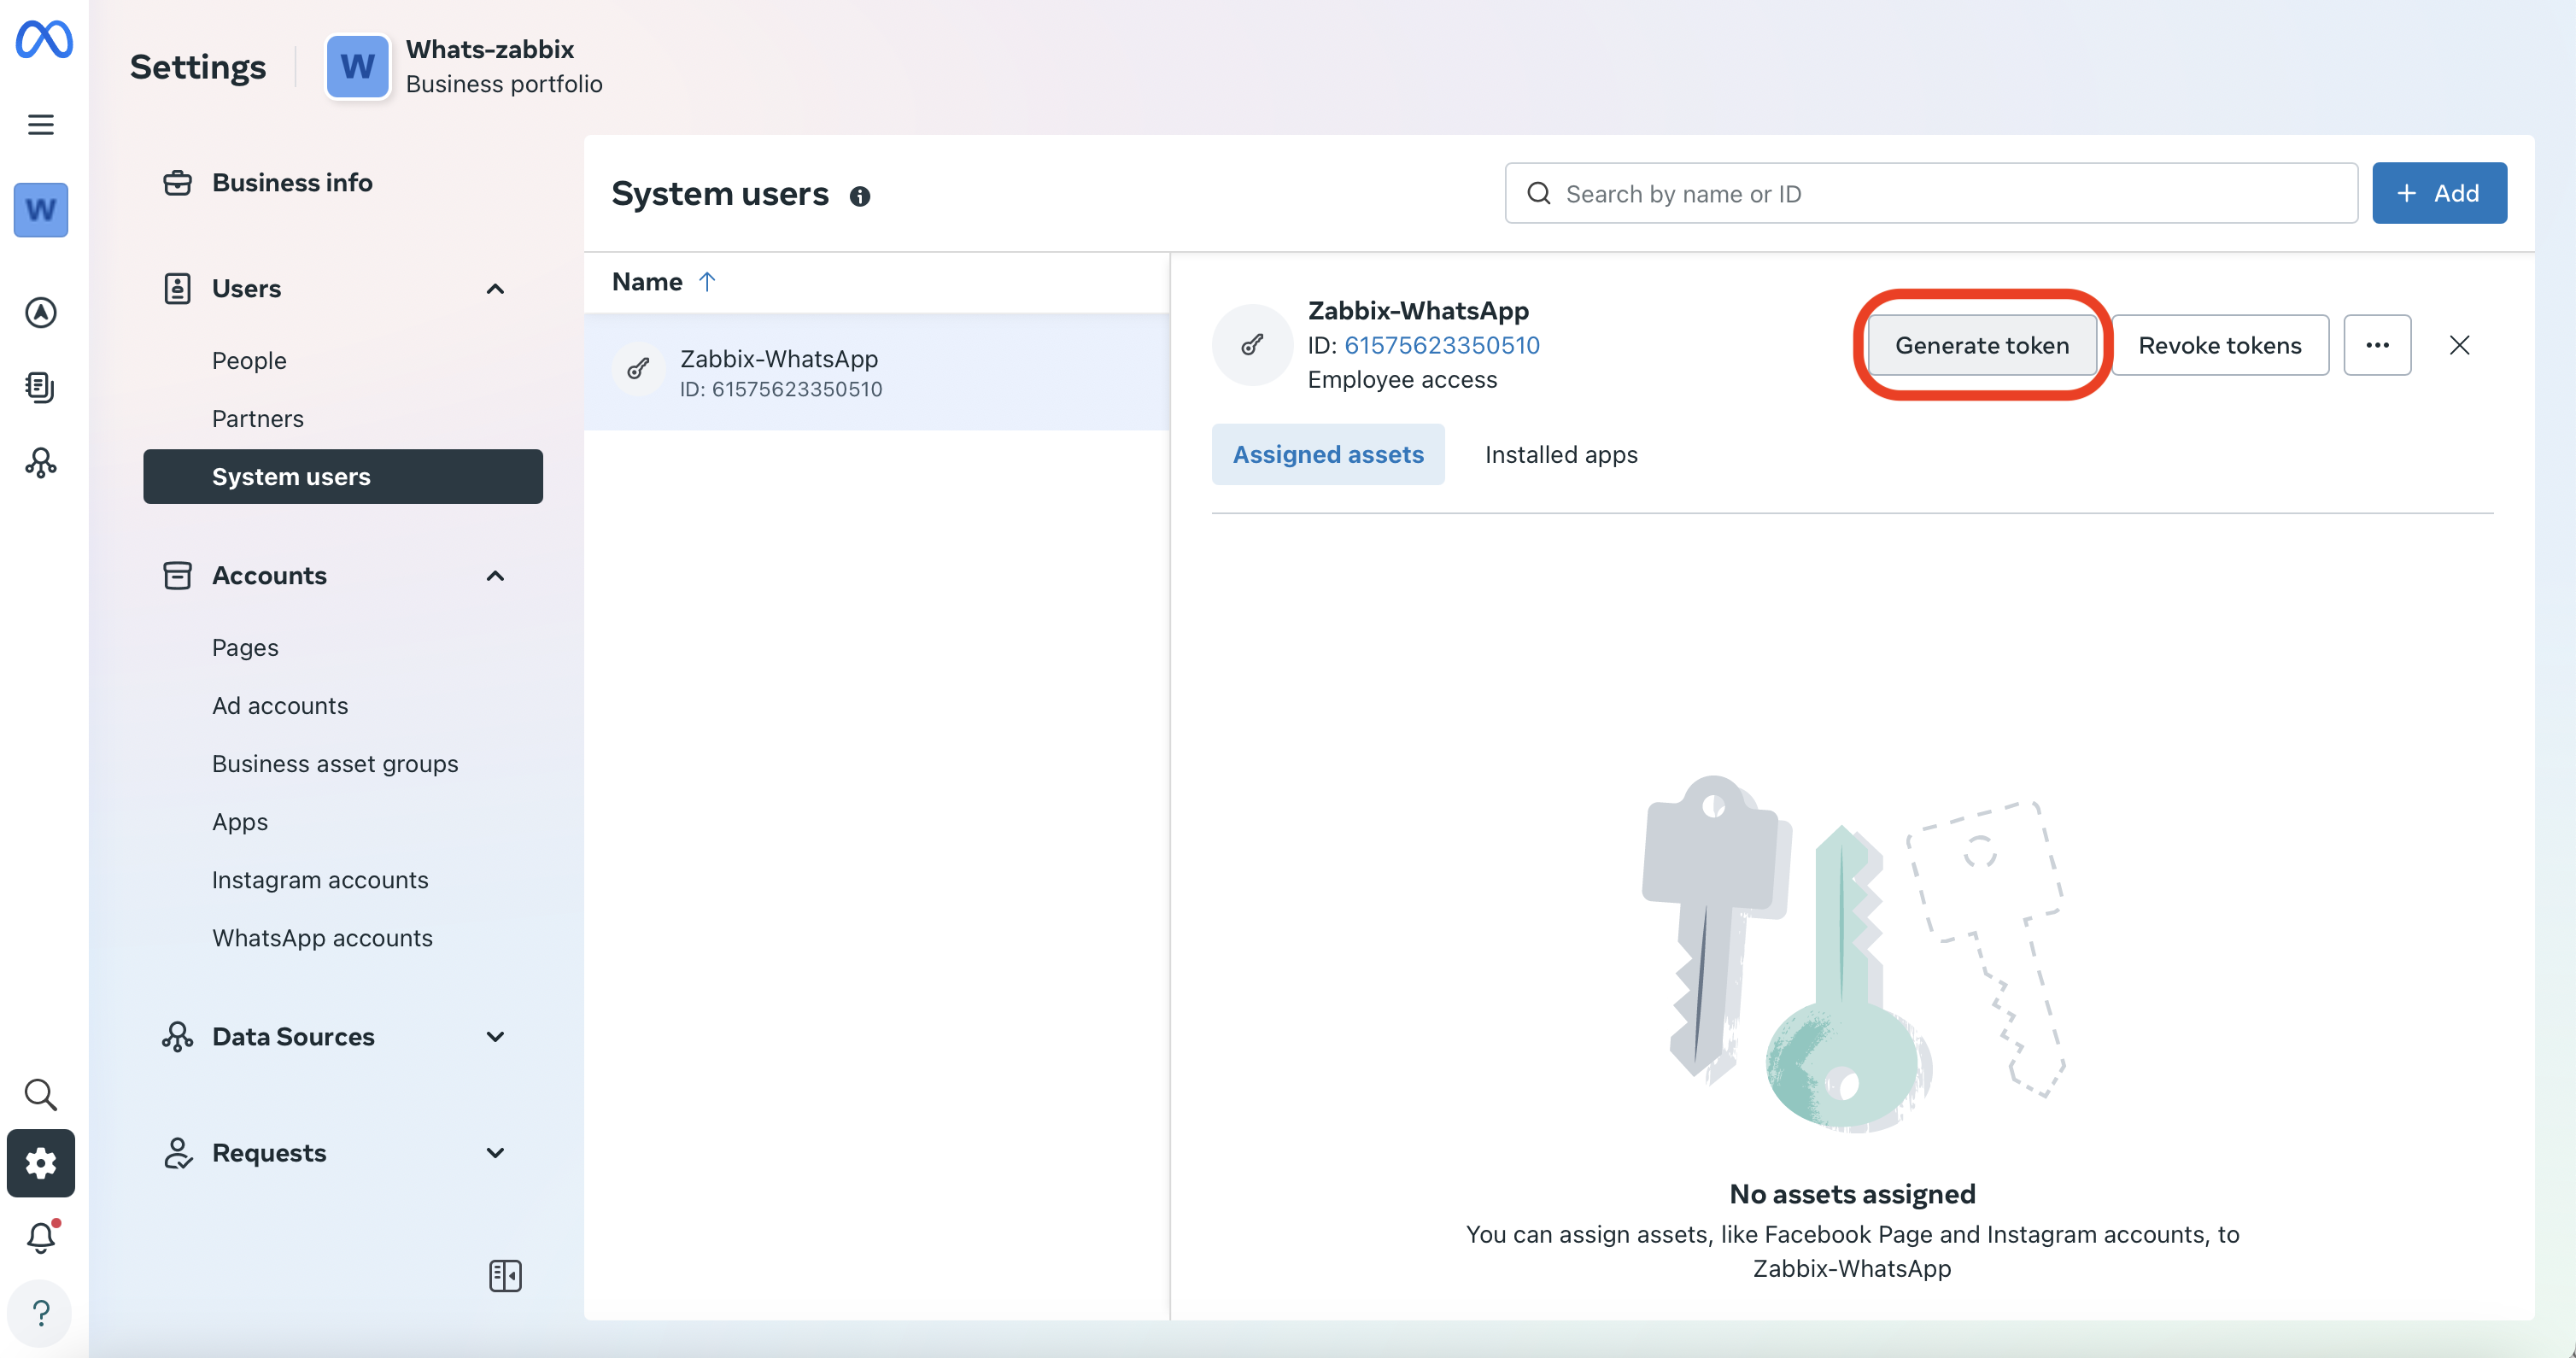This screenshot has height=1358, width=2576.
Task: Click the Data Sources nodes icon in sidebar
Action: pyautogui.click(x=177, y=1037)
